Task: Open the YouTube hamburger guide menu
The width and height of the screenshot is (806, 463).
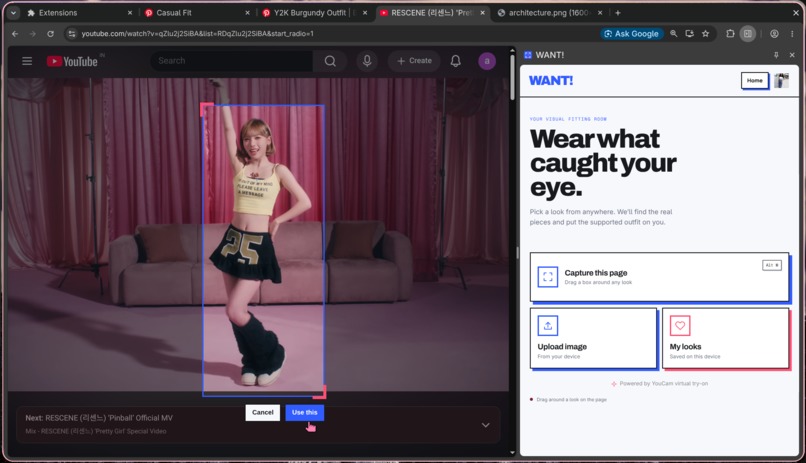Action: pos(27,61)
